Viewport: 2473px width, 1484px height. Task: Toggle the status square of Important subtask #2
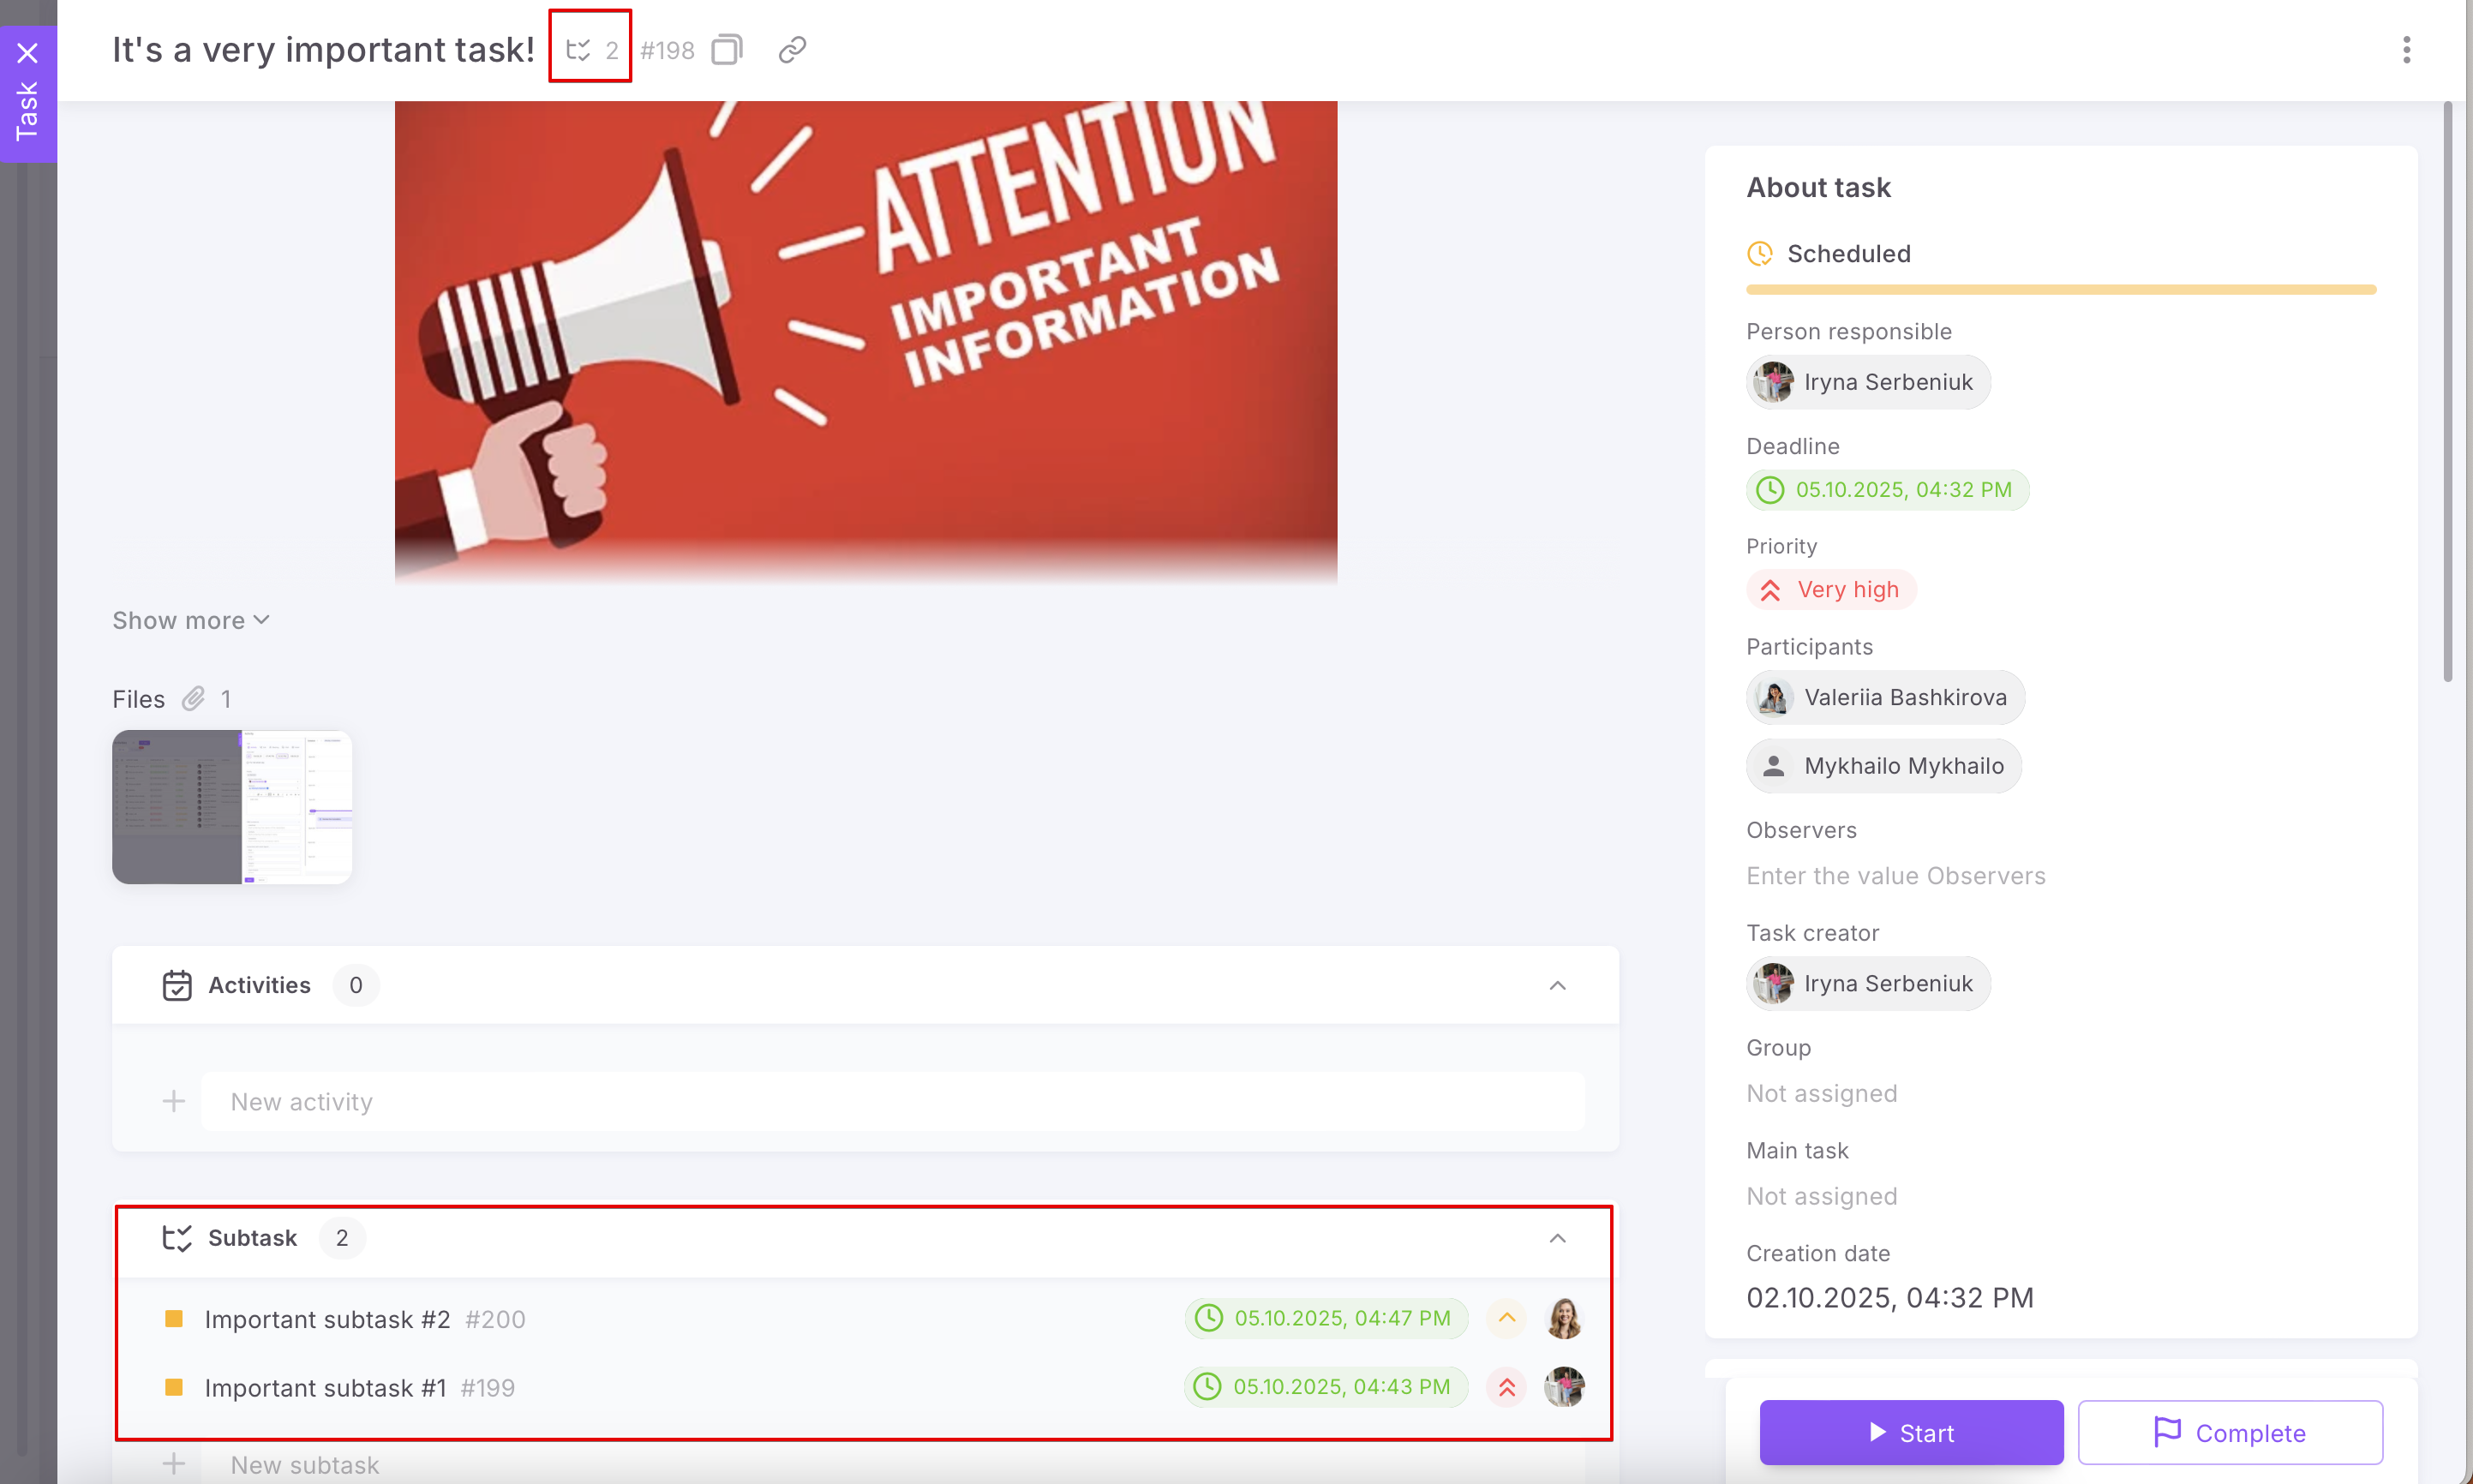click(x=173, y=1319)
